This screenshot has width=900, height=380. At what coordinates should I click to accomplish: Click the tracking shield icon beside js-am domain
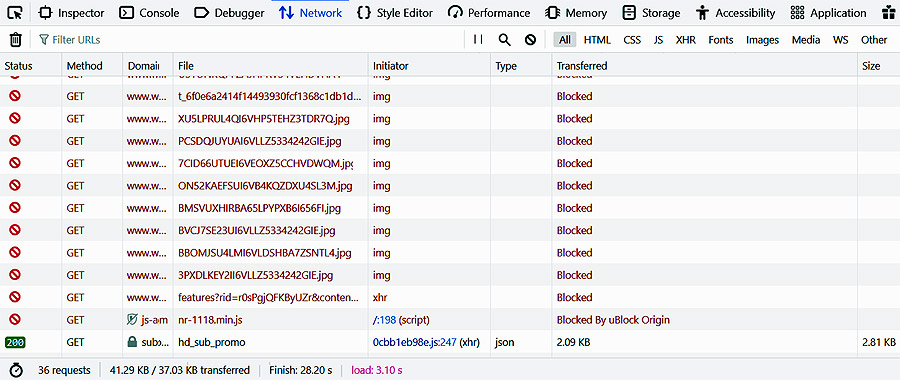click(132, 320)
